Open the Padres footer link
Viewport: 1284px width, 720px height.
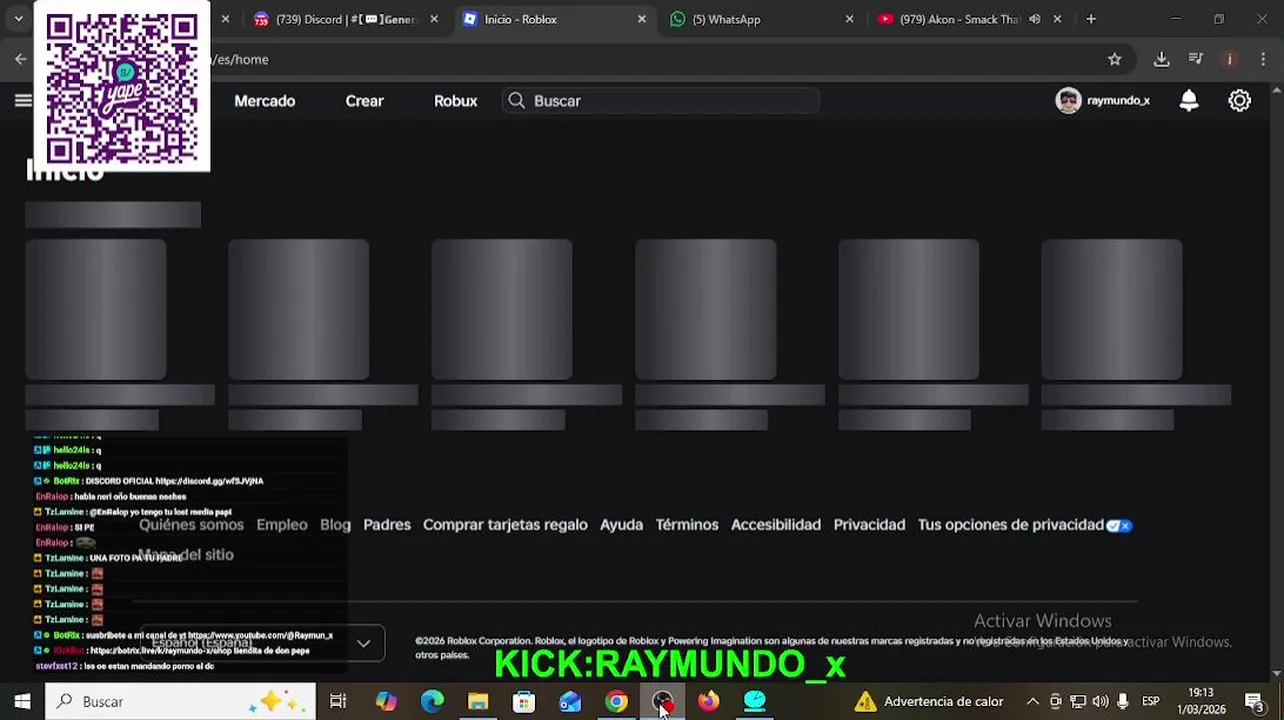[x=387, y=524]
